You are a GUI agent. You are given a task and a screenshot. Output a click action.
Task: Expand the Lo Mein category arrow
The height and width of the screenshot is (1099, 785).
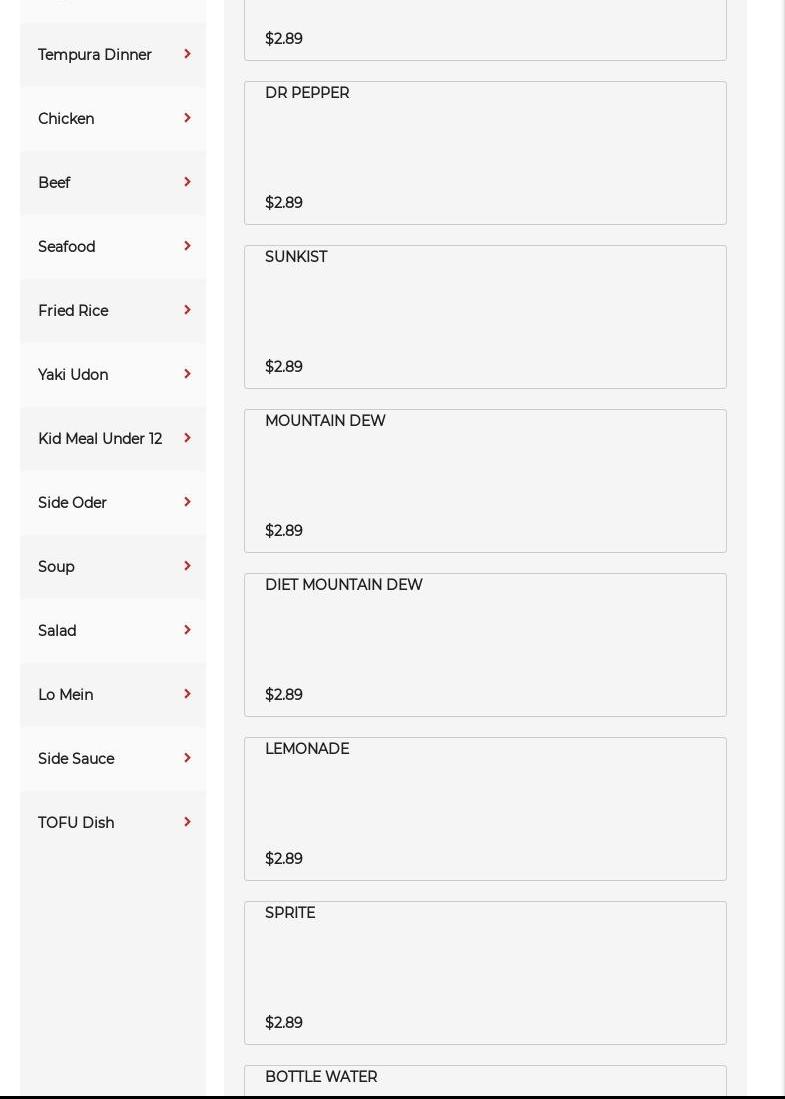[x=187, y=694]
